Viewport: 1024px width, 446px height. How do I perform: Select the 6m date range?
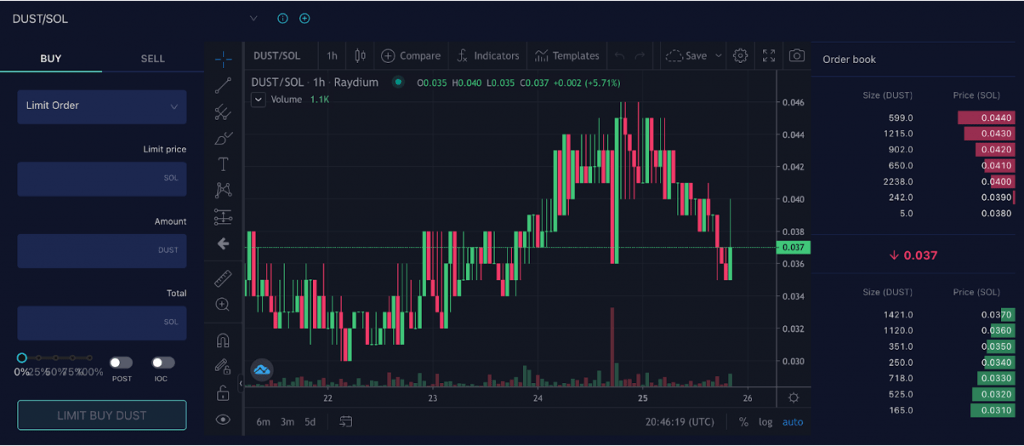263,422
